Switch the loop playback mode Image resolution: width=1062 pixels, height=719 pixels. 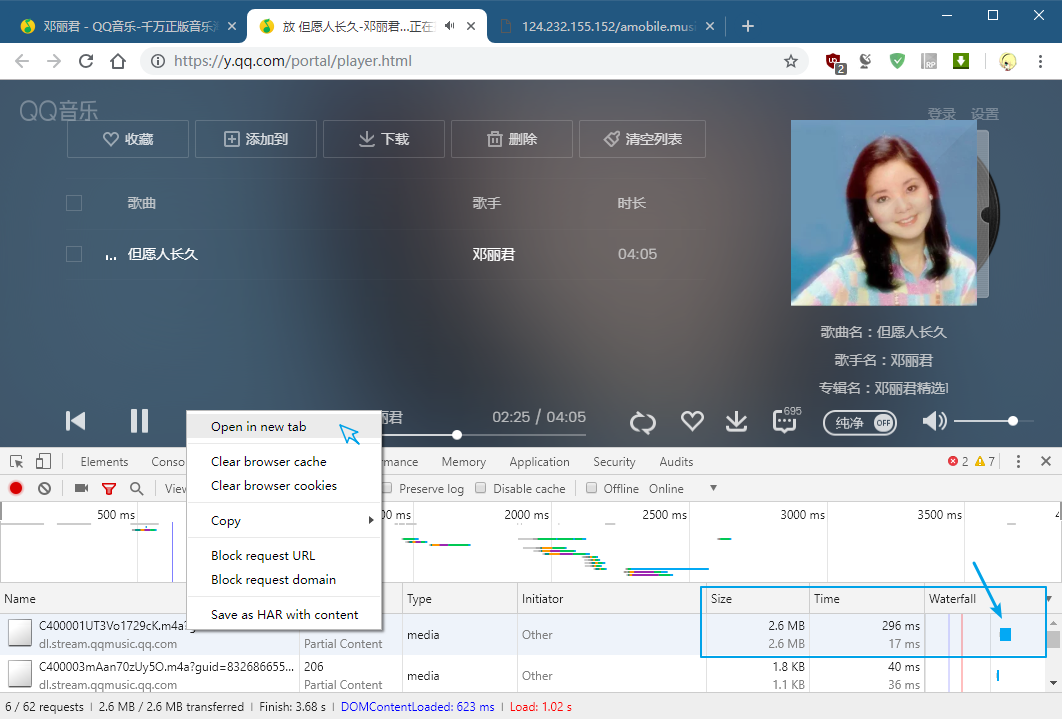pos(643,423)
